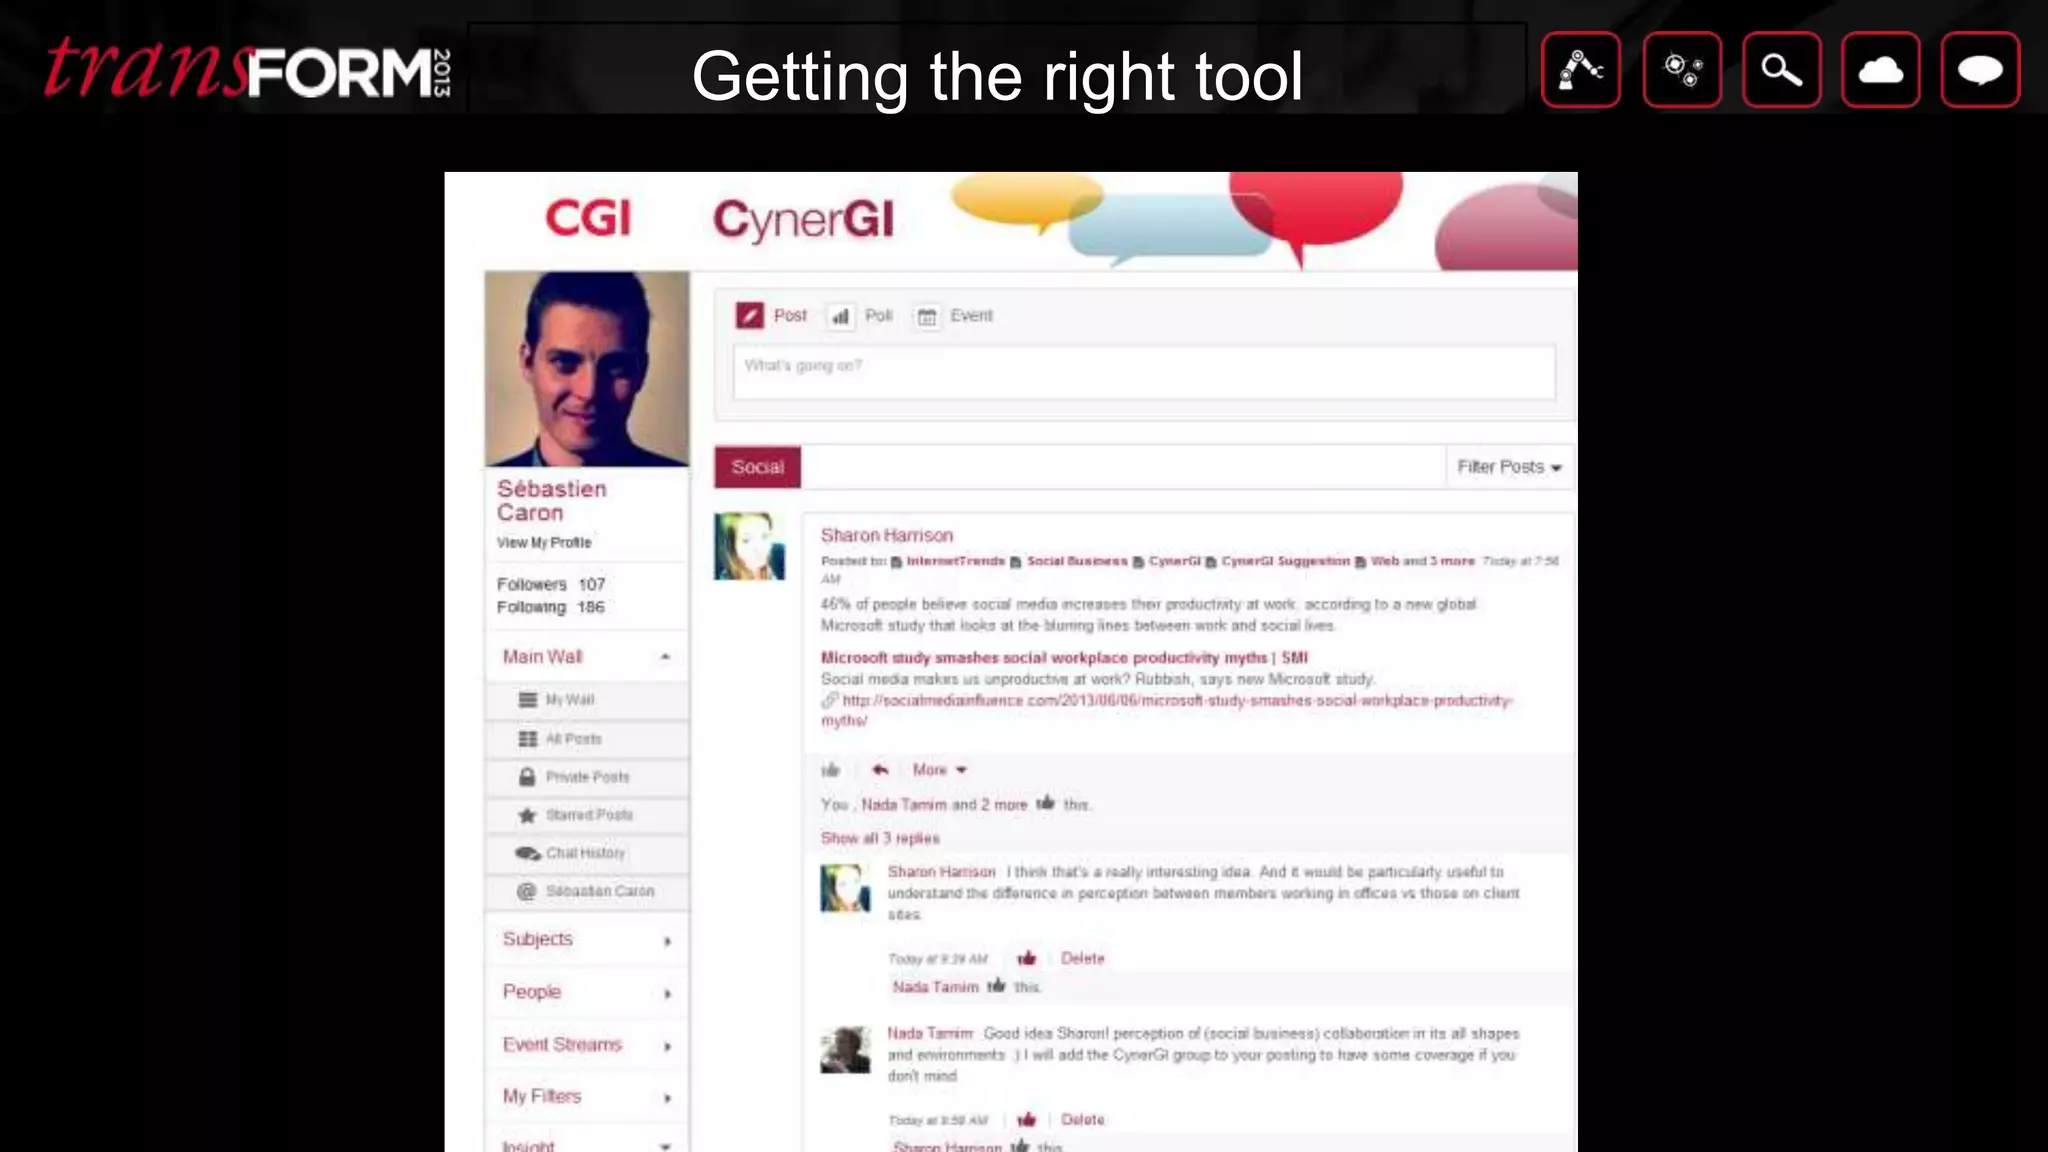Click the CGI logo
Screen dimensions: 2048x1152
(x=588, y=218)
